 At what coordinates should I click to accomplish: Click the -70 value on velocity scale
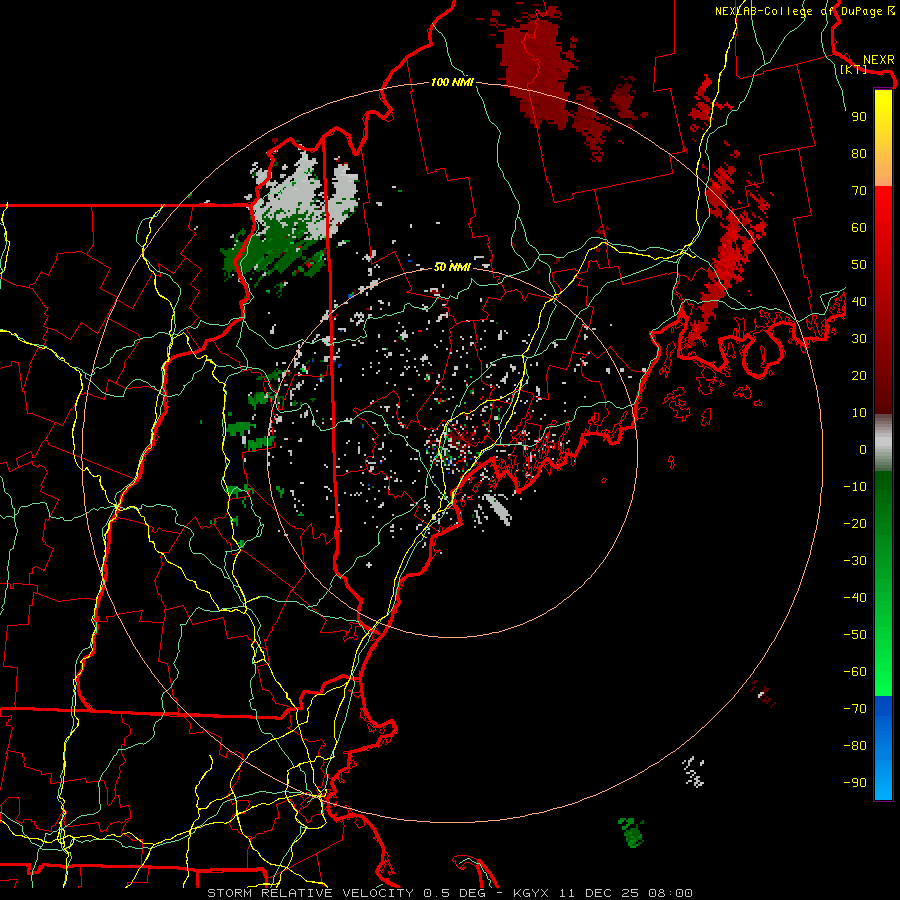[855, 709]
